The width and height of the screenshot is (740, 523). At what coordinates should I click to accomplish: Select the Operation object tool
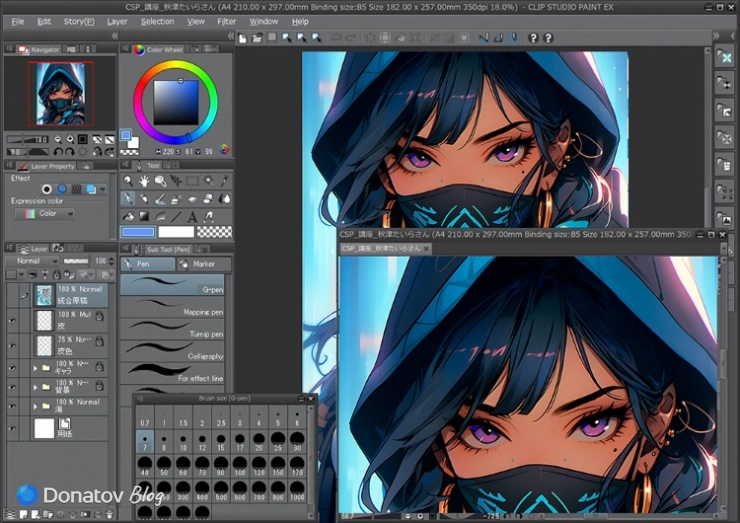(x=160, y=181)
